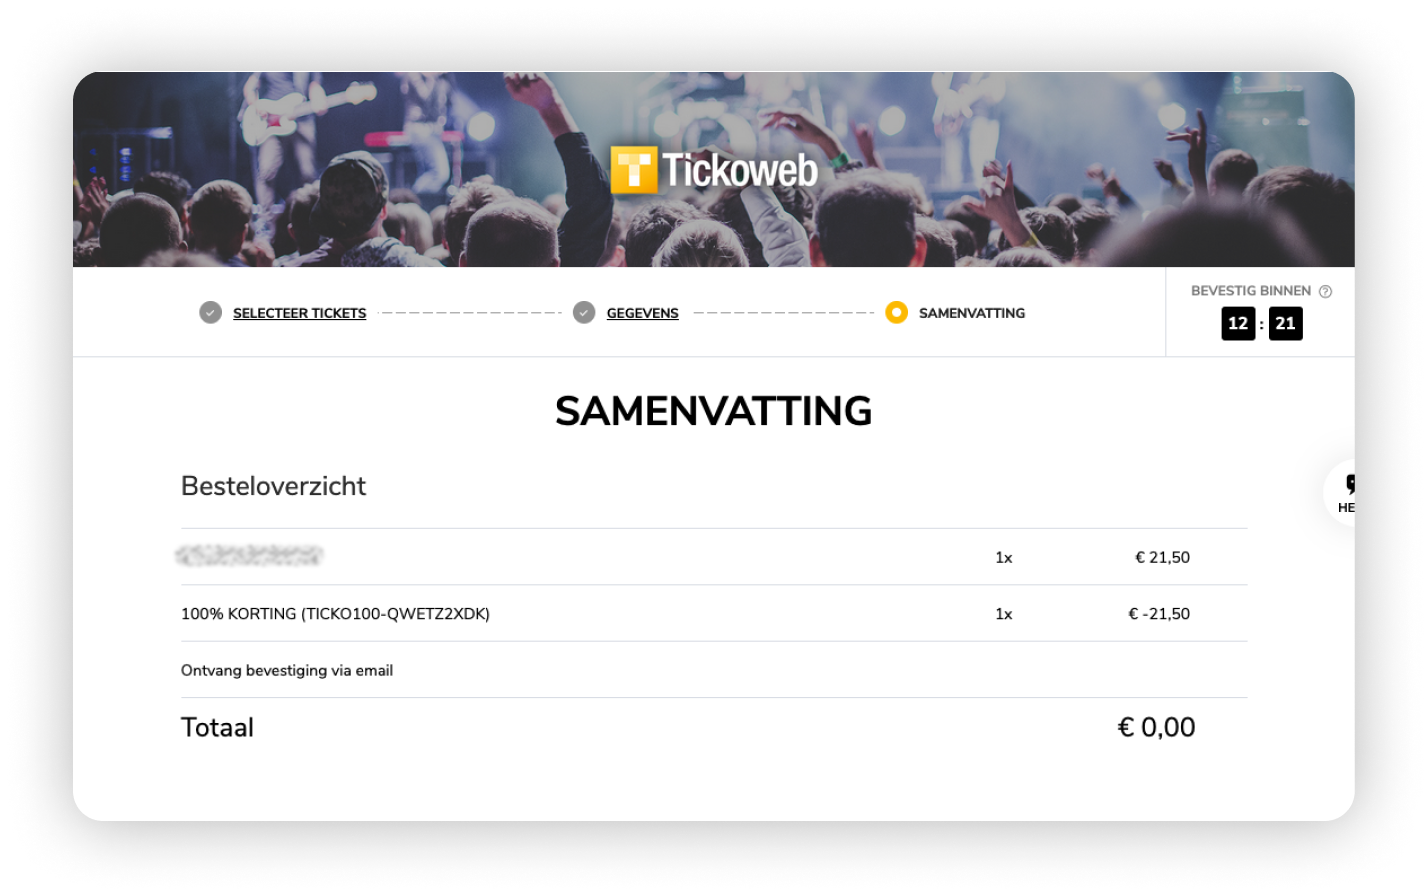Click the Besteloverzicht heading

pos(273,486)
